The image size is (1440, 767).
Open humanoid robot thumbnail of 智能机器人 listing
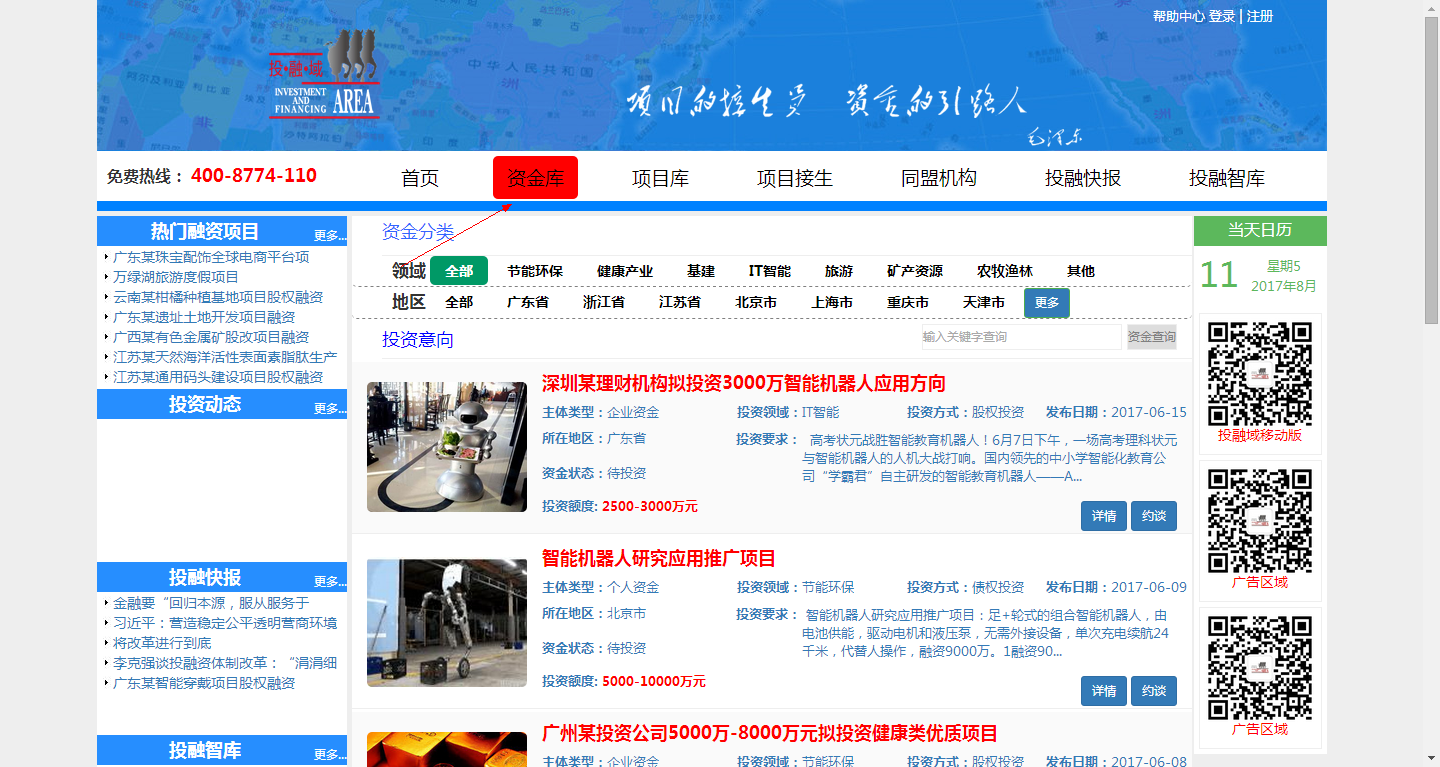447,622
